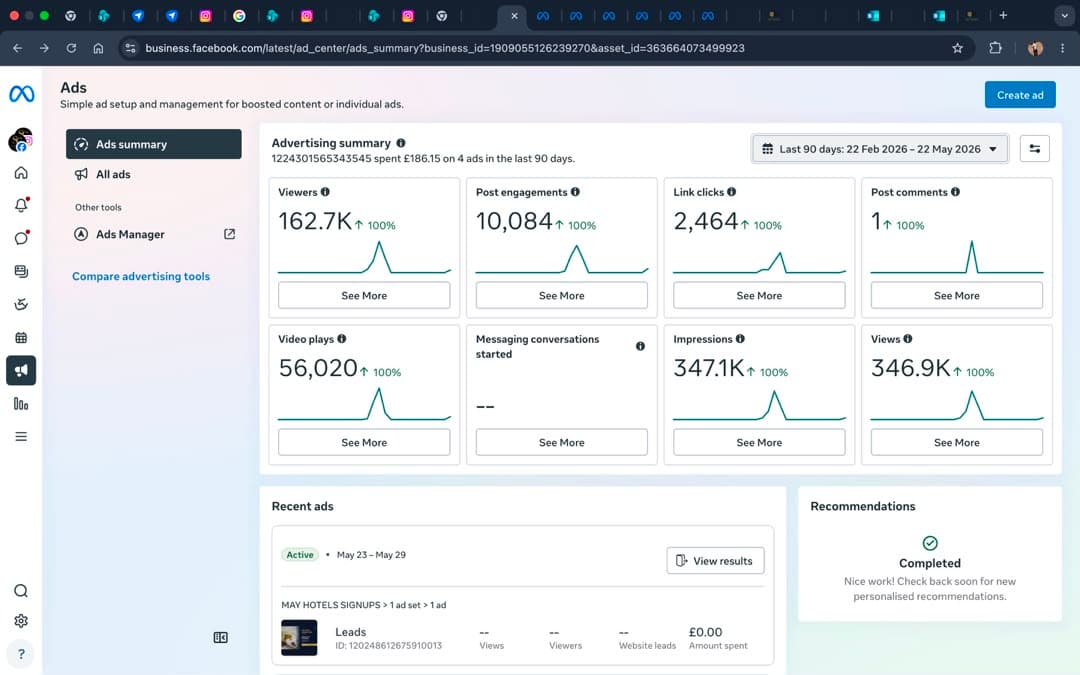Close the current browser tab
Image resolution: width=1080 pixels, height=675 pixels.
coord(514,16)
